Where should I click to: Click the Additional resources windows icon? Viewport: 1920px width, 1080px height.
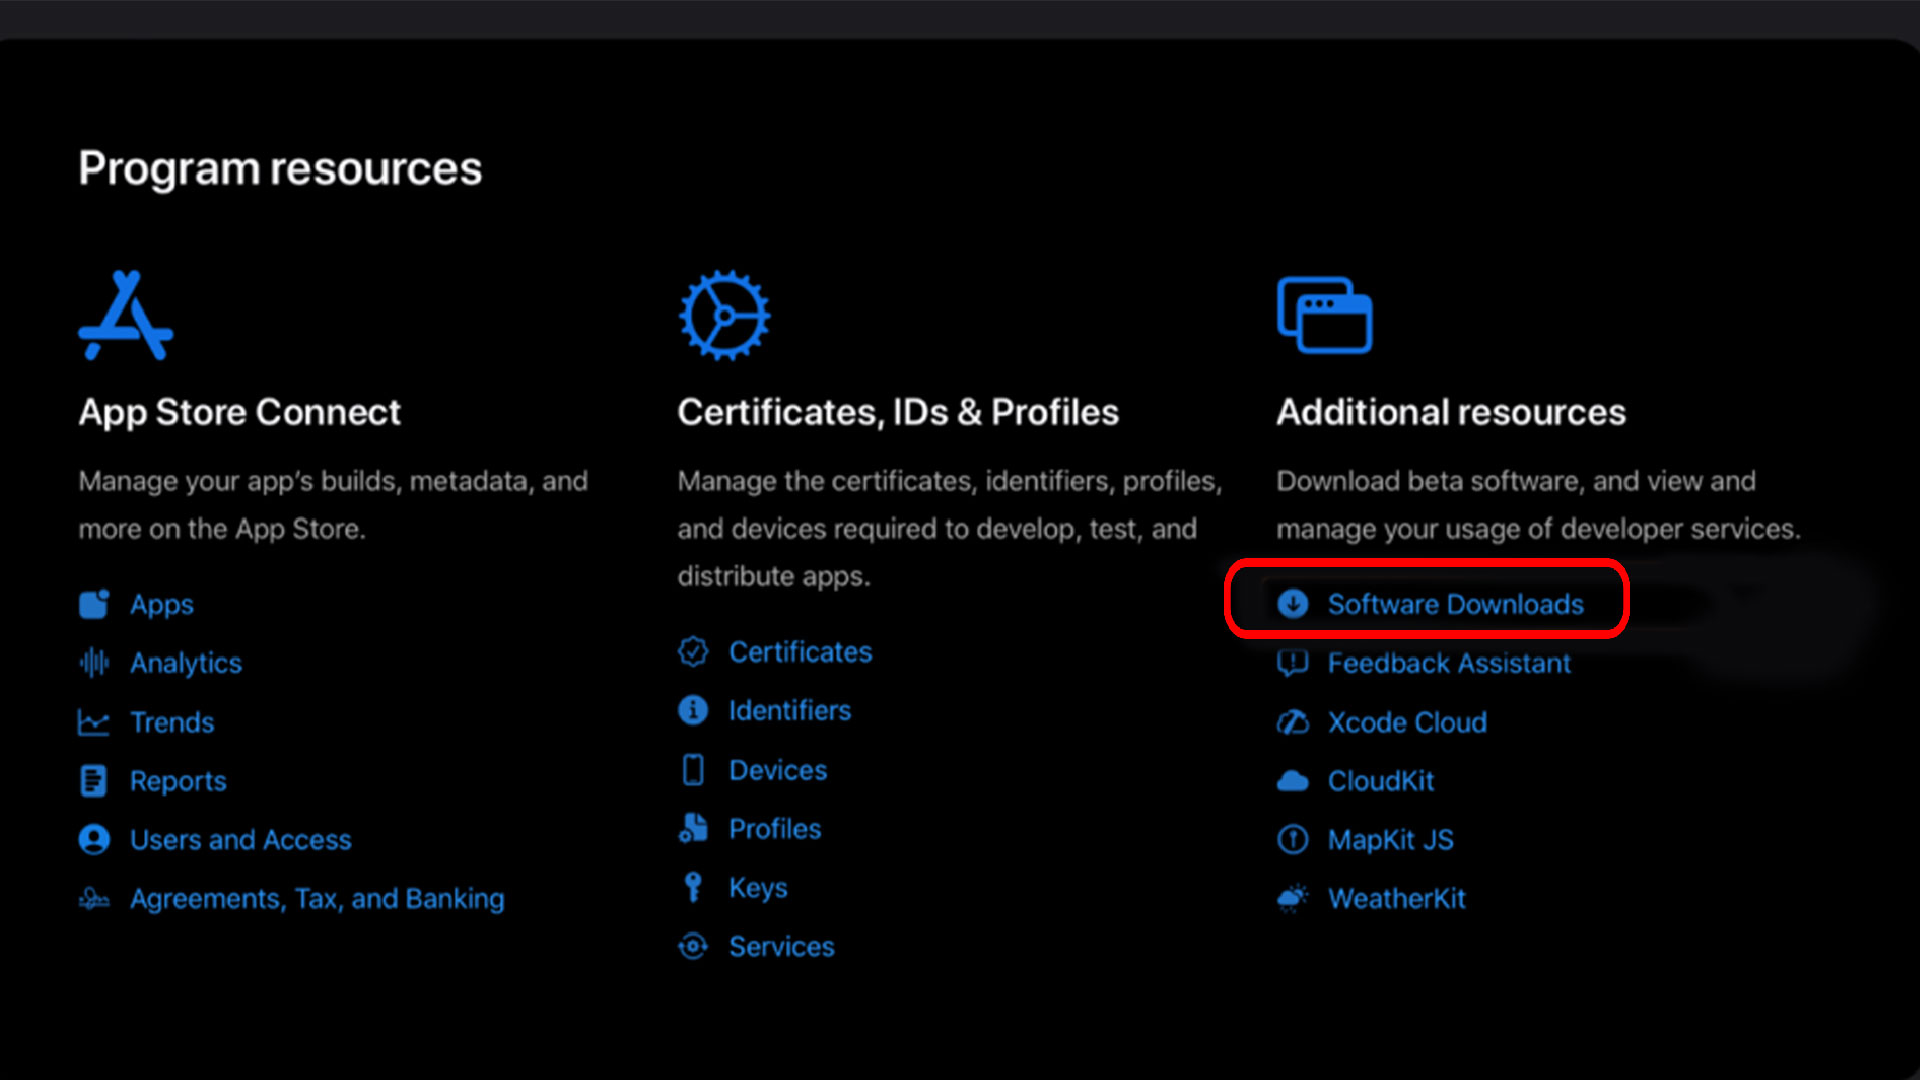pos(1324,315)
